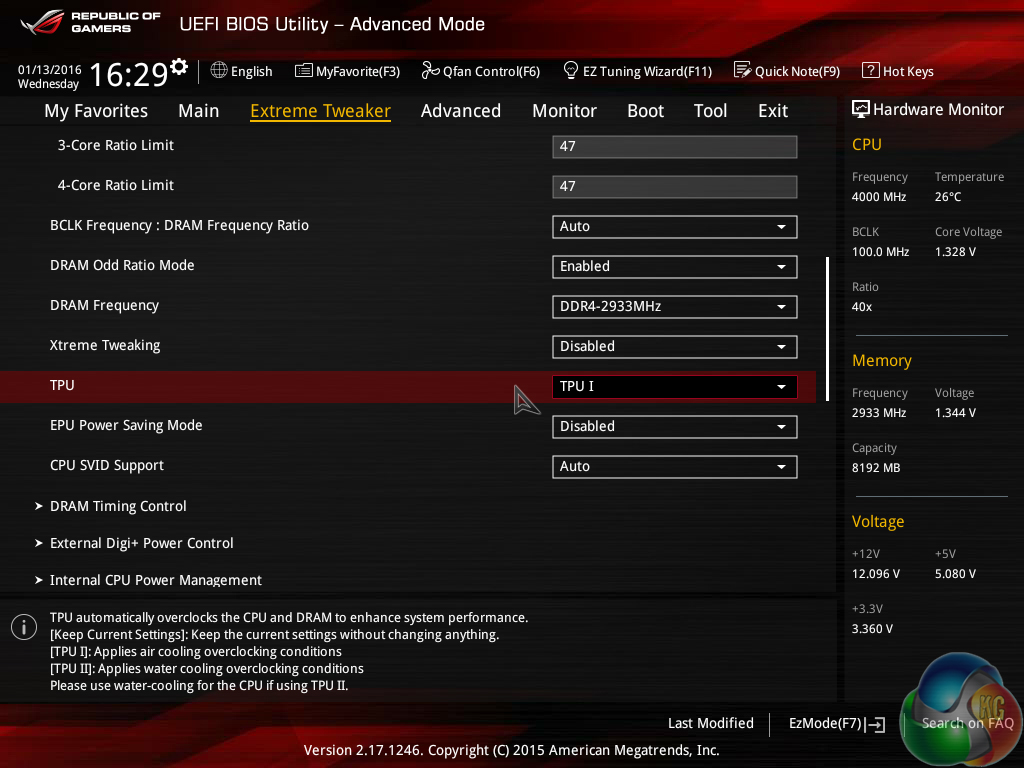Screen dimensions: 1024x768
Task: Go to the Advanced tab
Action: pyautogui.click(x=460, y=111)
